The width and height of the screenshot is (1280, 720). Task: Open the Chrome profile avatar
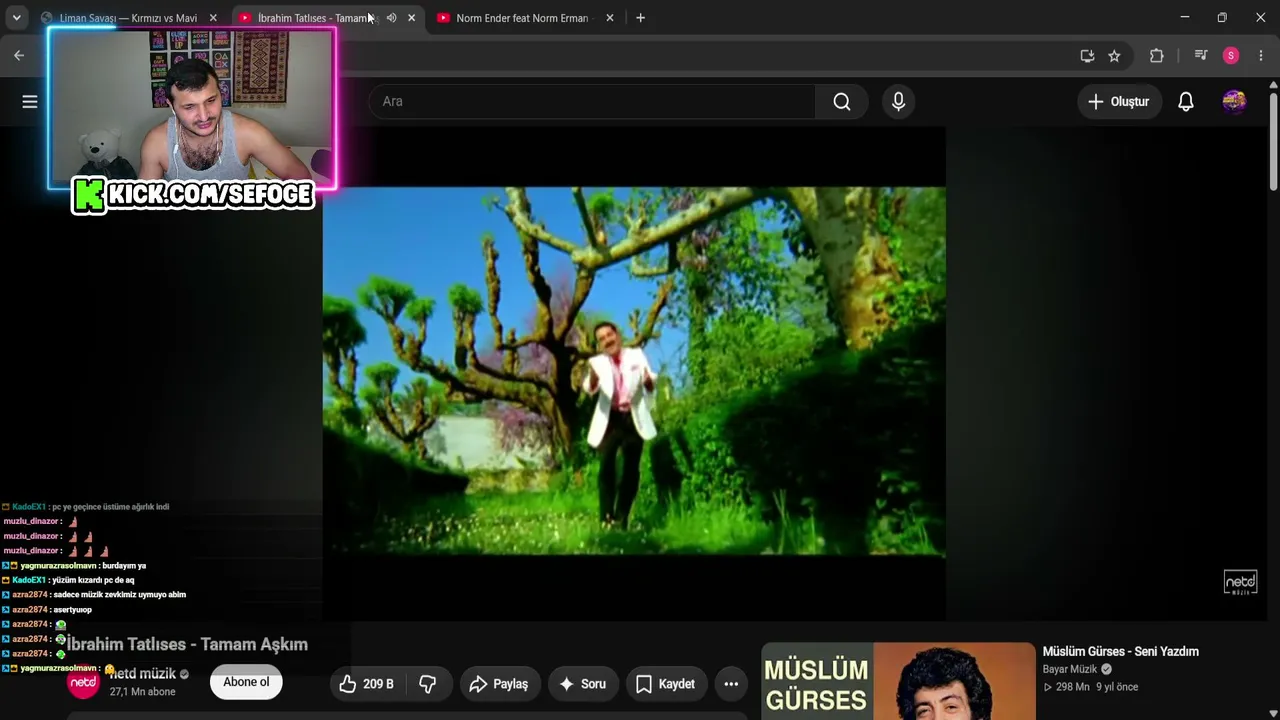click(1231, 56)
